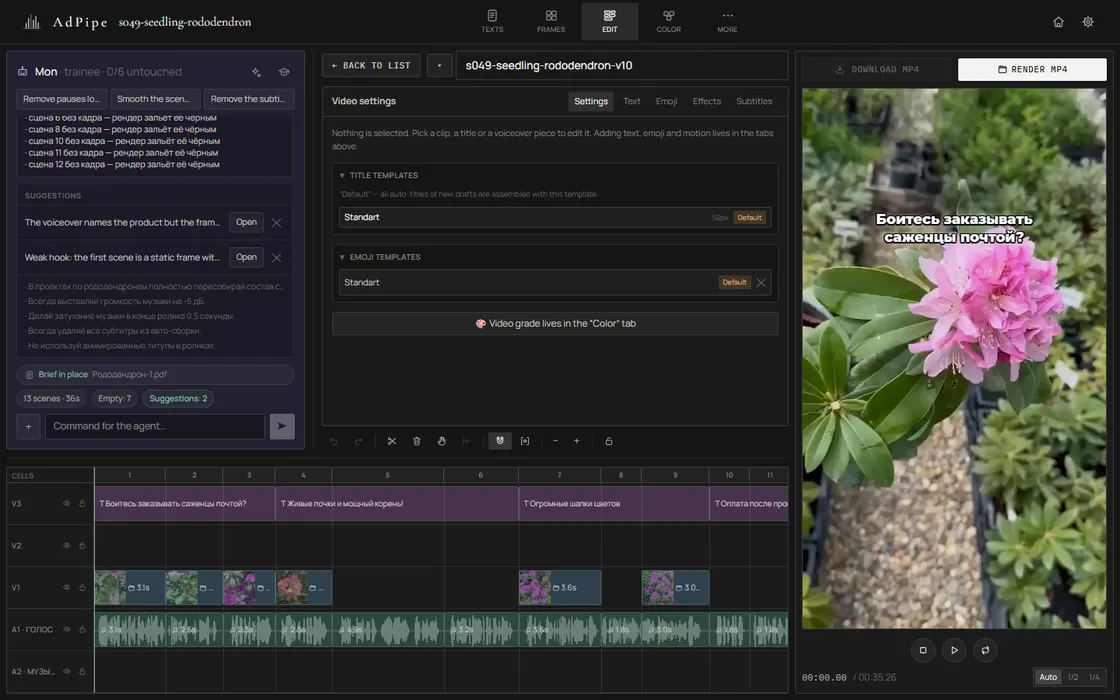Open the Weak hook suggestion

246,258
